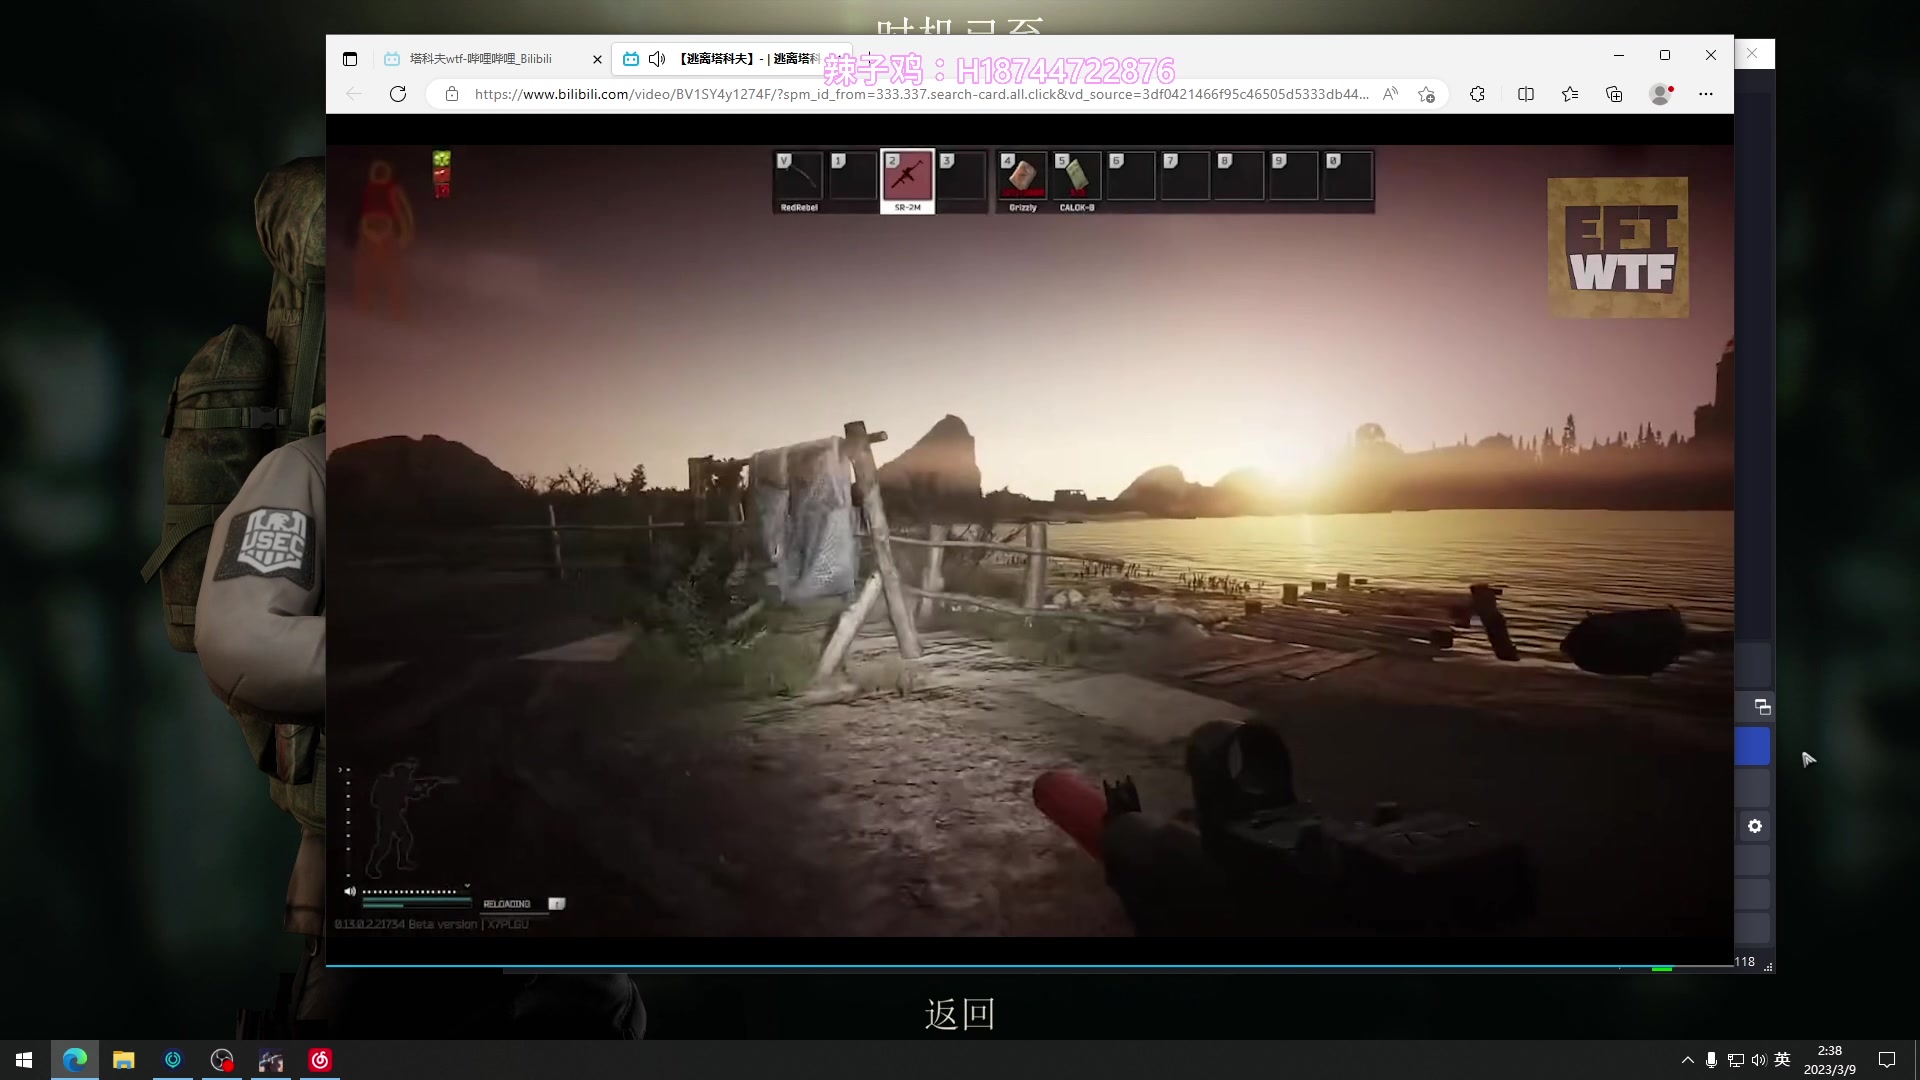Add this page to favorites
This screenshot has width=1920, height=1080.
(x=1426, y=94)
